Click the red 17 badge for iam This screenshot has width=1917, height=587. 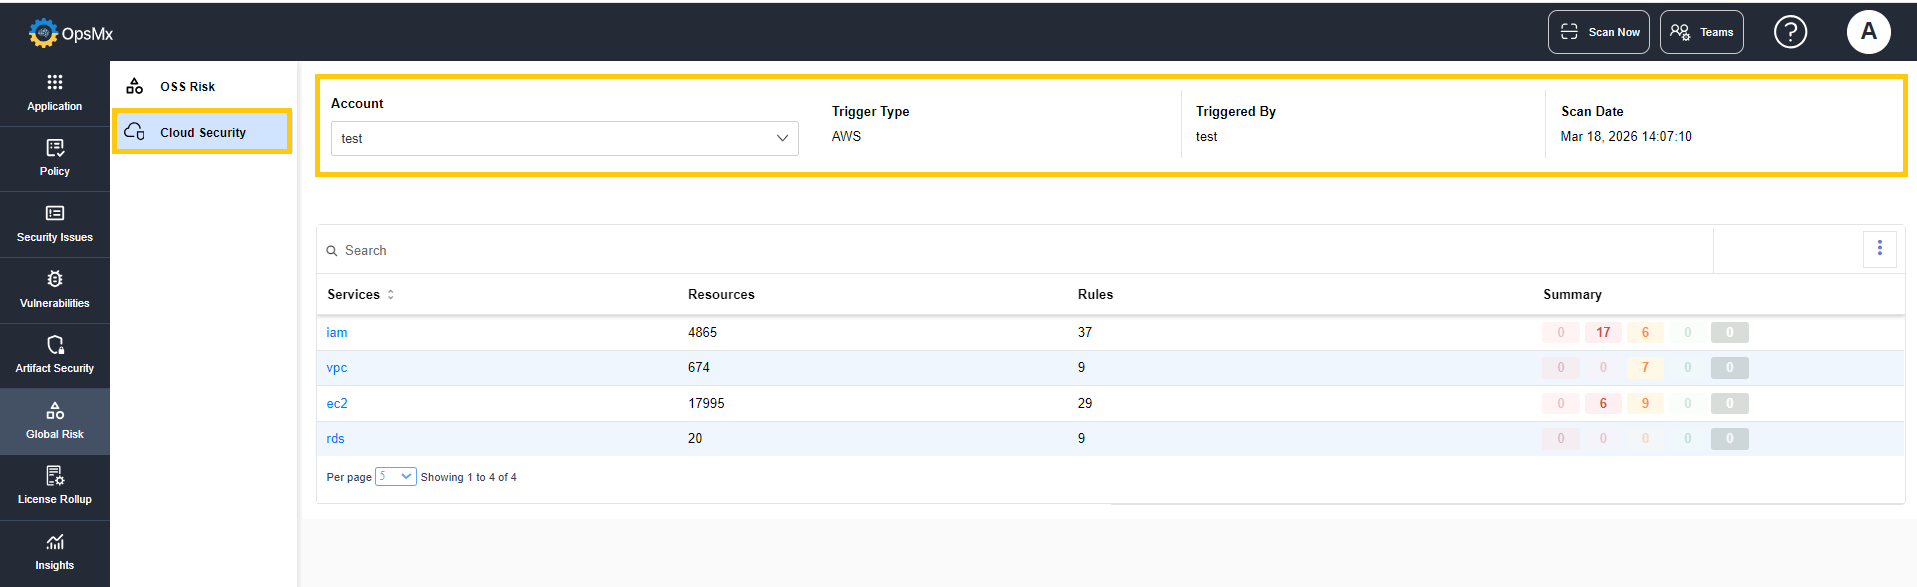[1603, 333]
